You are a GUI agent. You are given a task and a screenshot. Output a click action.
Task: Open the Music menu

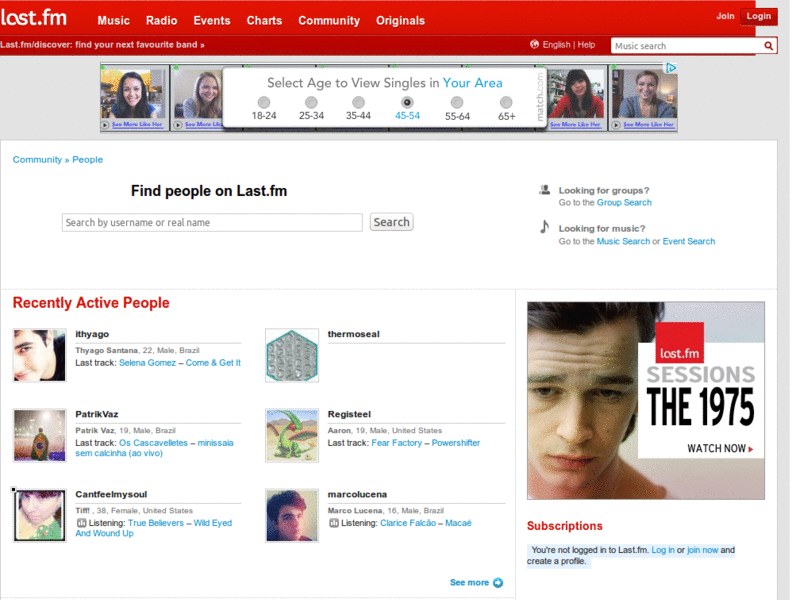pos(113,20)
